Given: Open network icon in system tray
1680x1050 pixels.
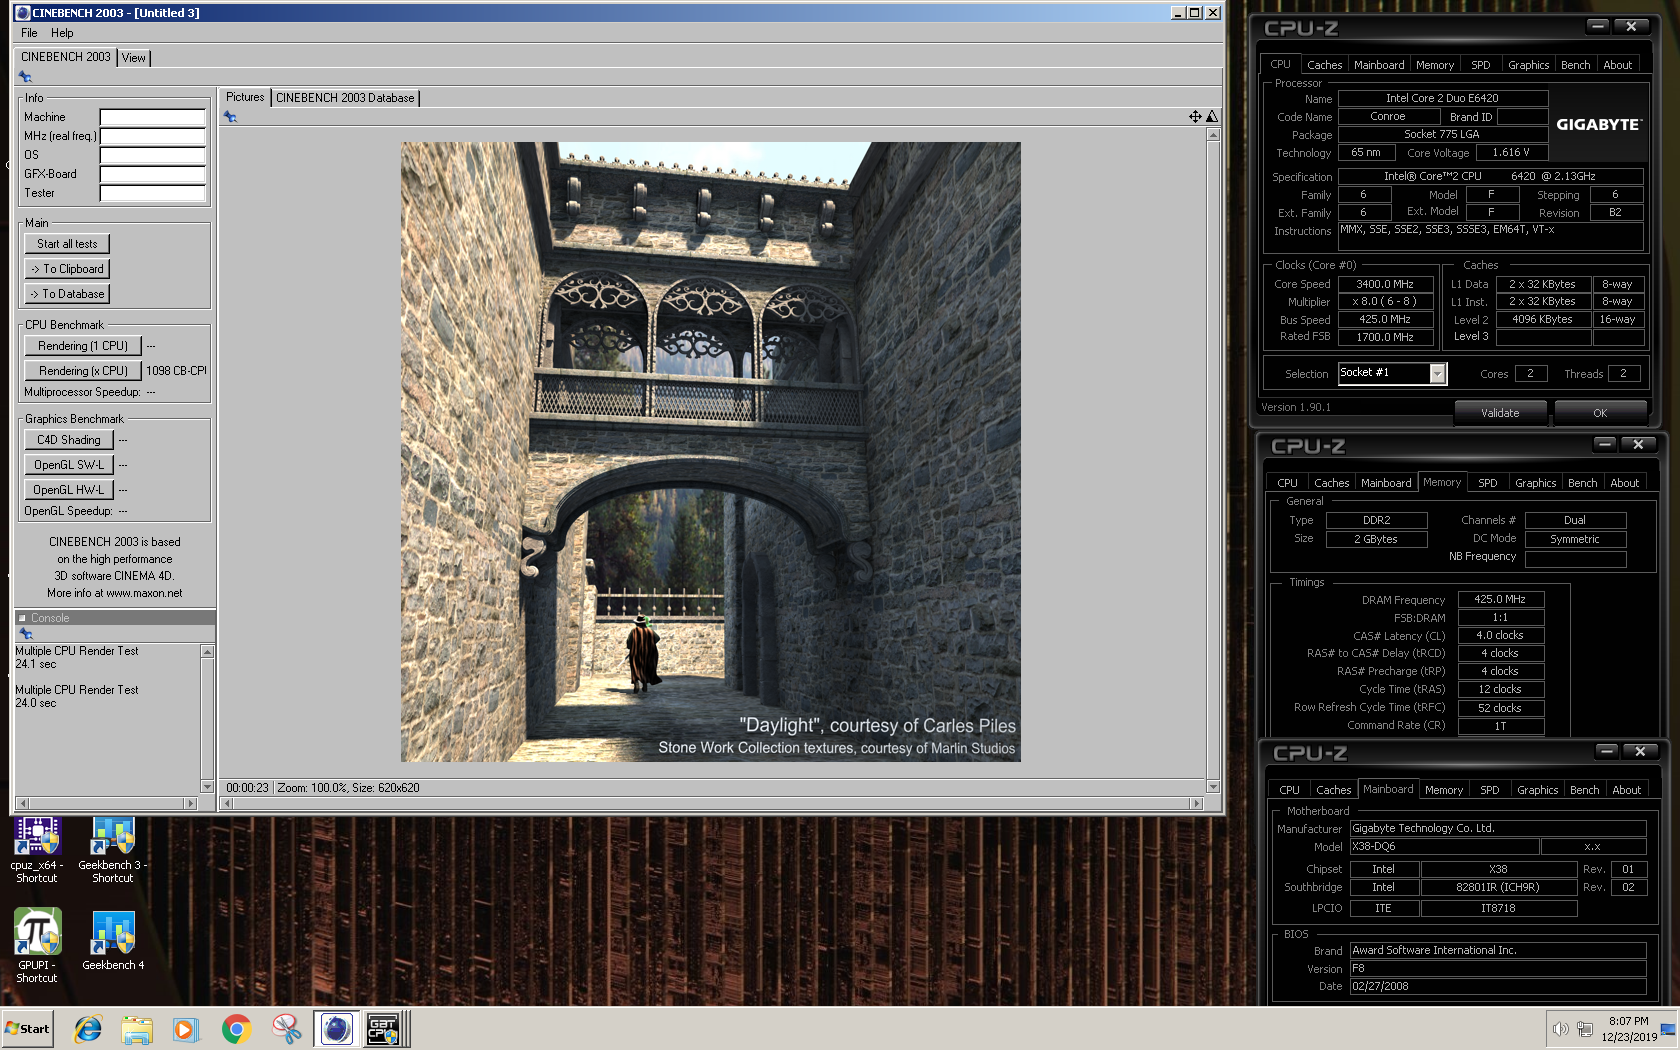Looking at the screenshot, I should pyautogui.click(x=1585, y=1029).
